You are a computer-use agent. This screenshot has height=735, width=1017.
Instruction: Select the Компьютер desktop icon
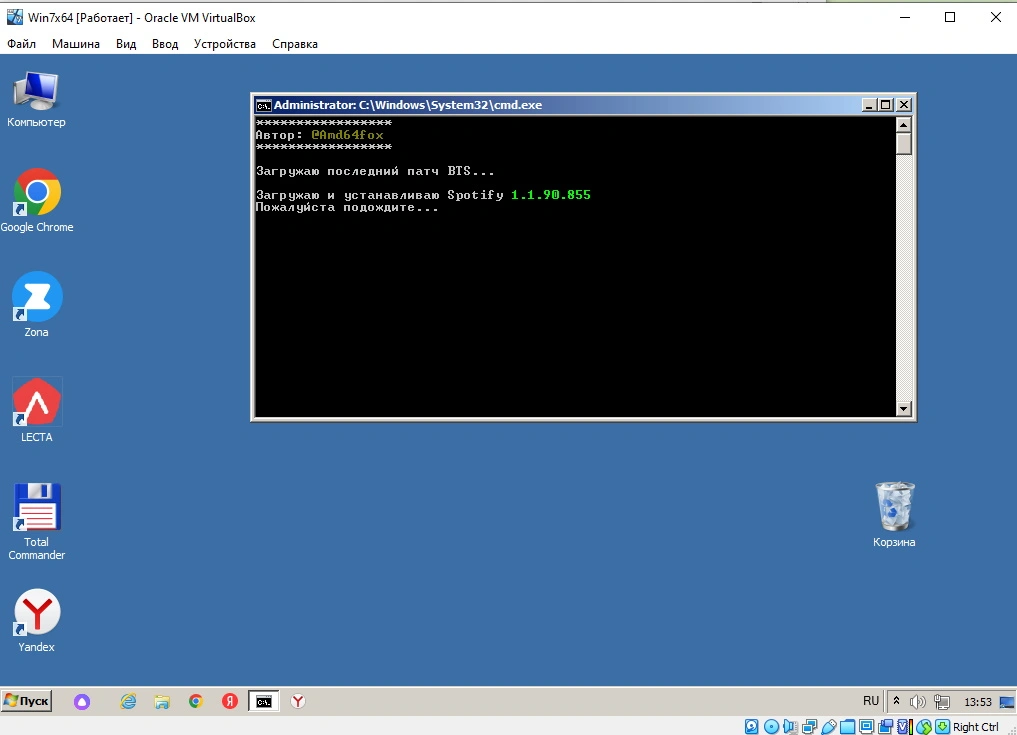point(36,99)
